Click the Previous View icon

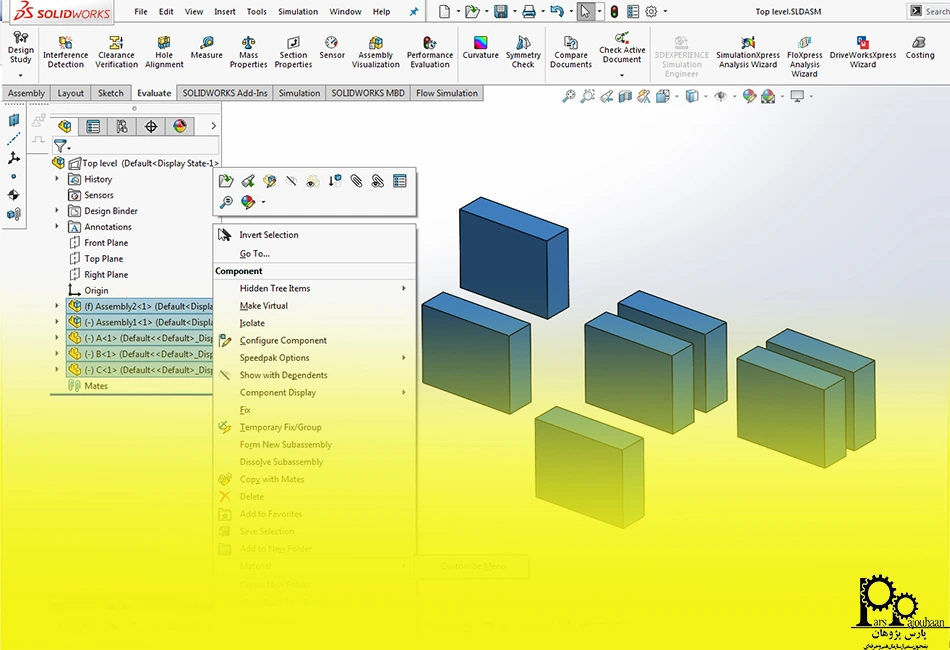(x=606, y=96)
